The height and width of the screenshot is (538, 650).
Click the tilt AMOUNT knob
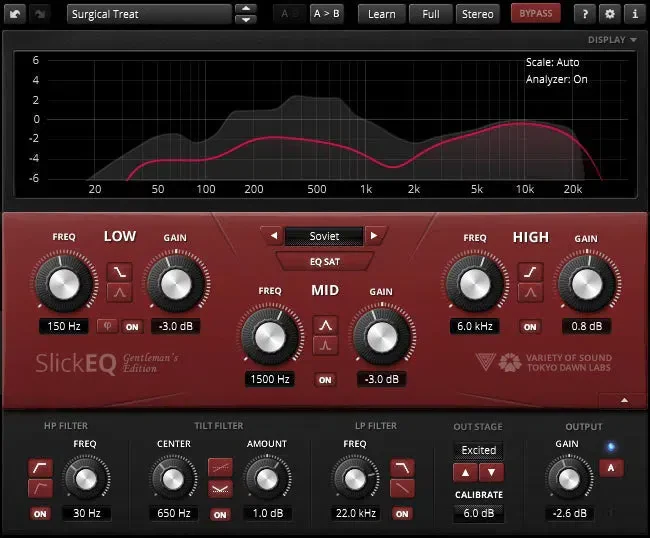click(267, 479)
